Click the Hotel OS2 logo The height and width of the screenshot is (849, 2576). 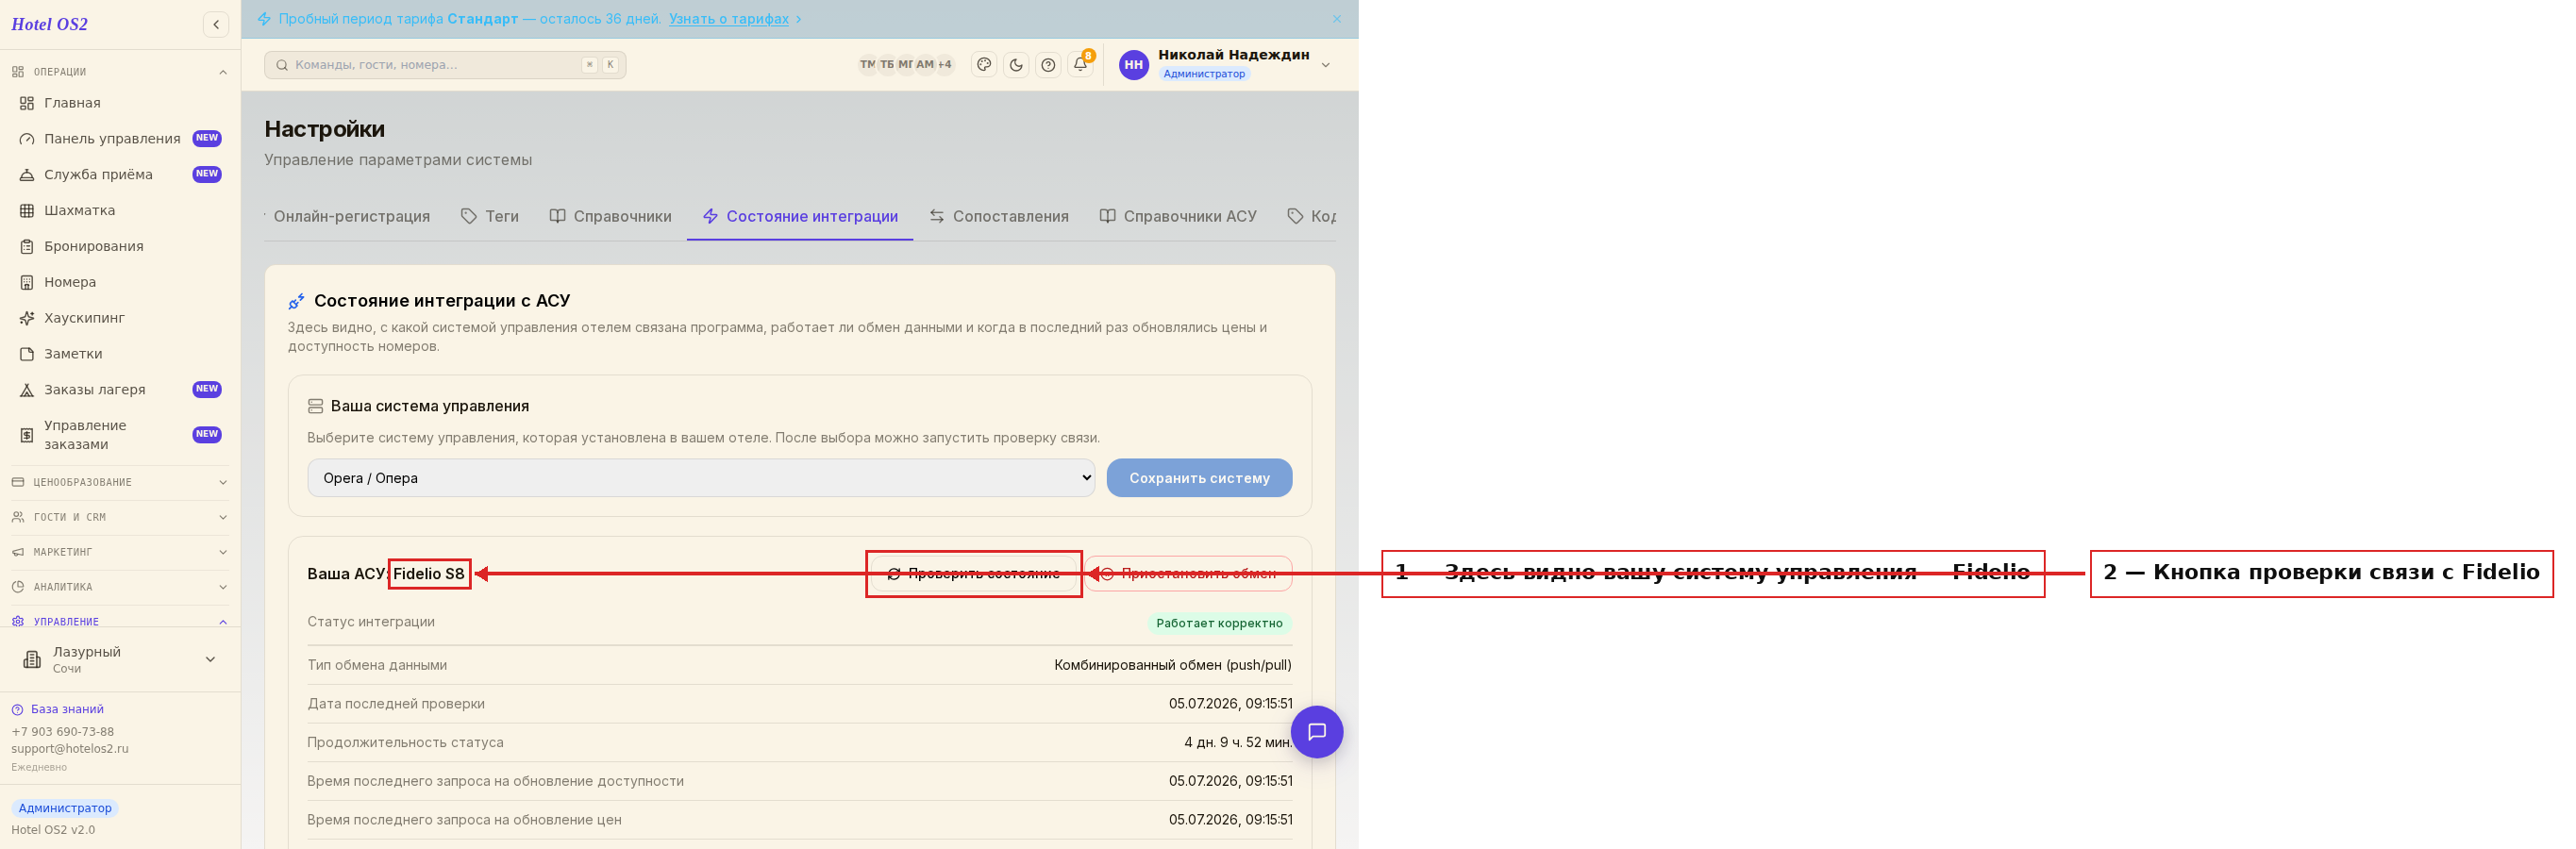click(x=49, y=24)
